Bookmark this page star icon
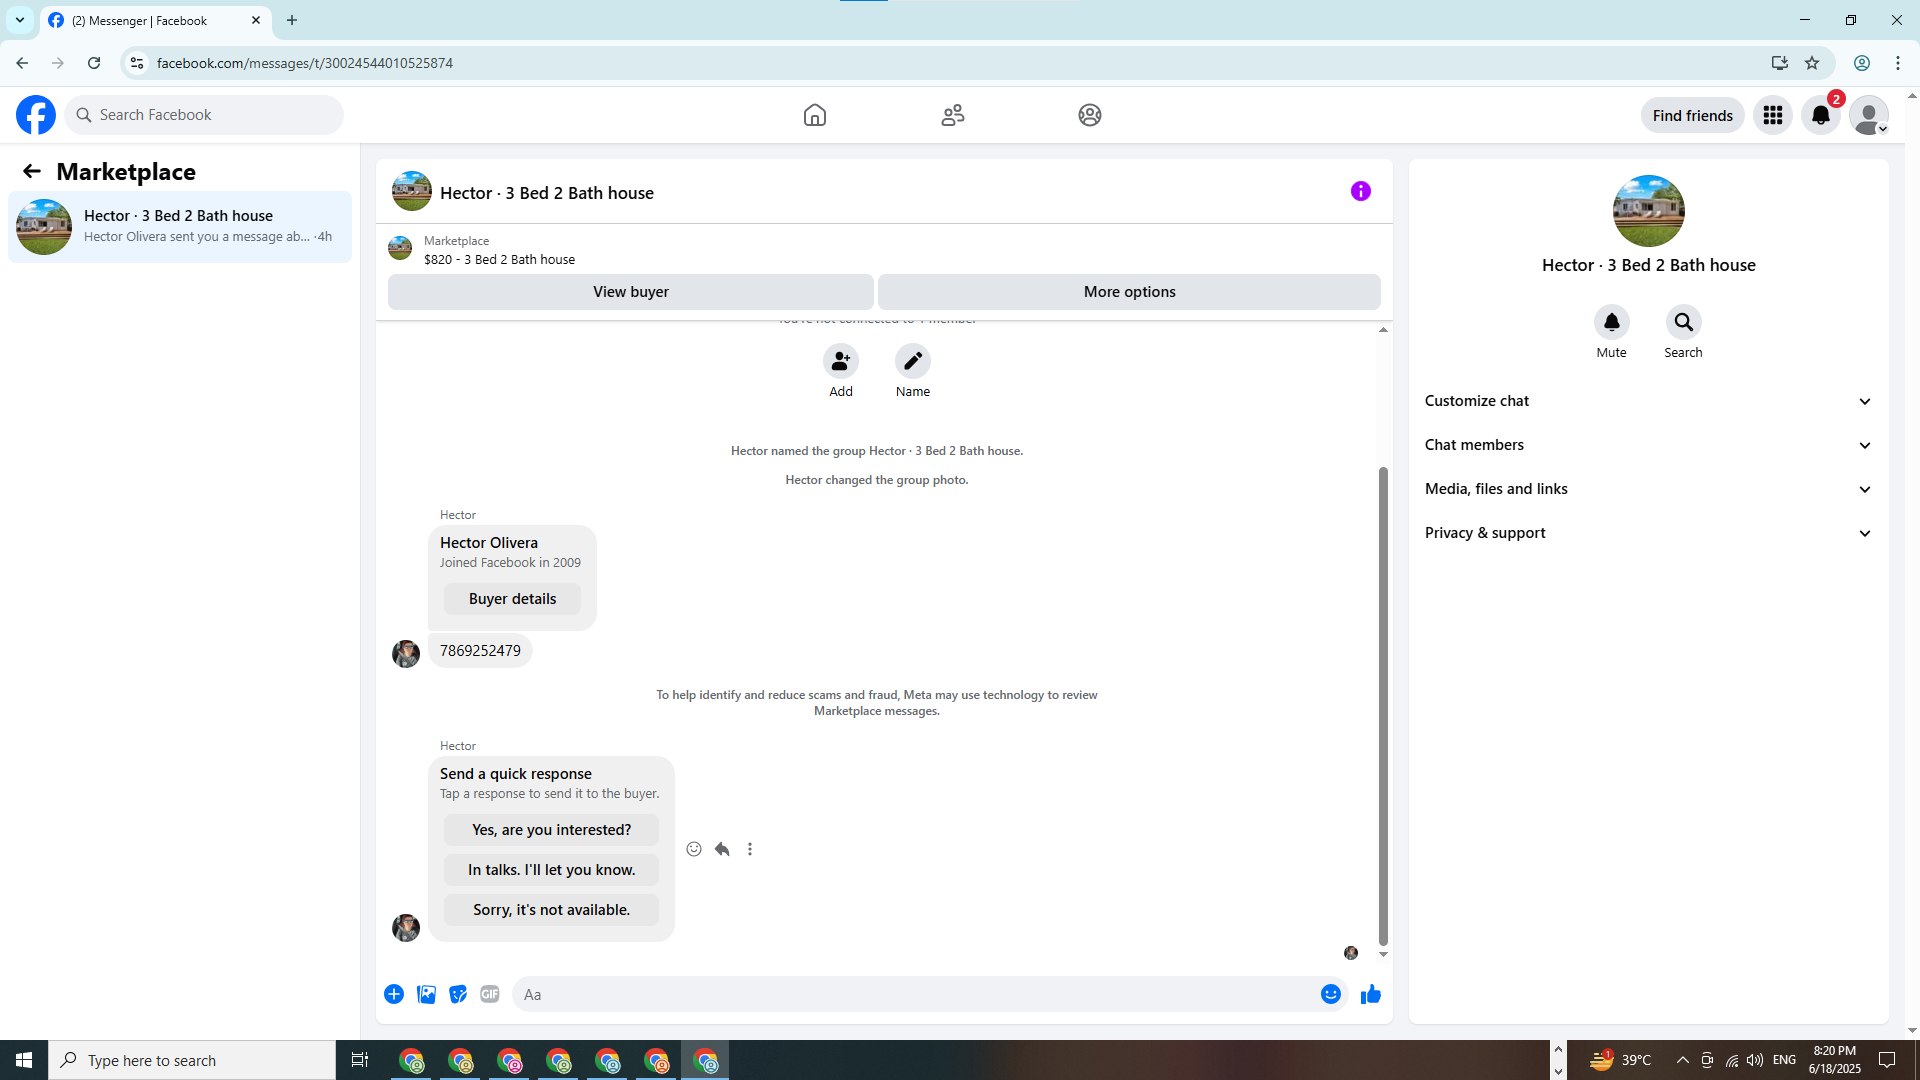This screenshot has width=1920, height=1080. (x=1812, y=63)
